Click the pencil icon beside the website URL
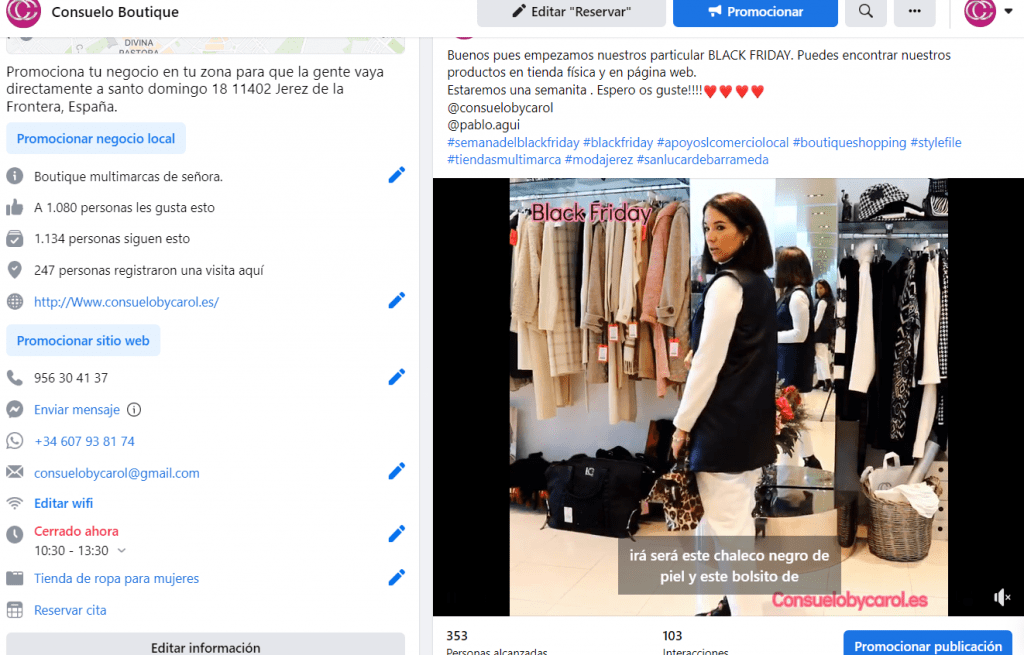 [x=396, y=300]
